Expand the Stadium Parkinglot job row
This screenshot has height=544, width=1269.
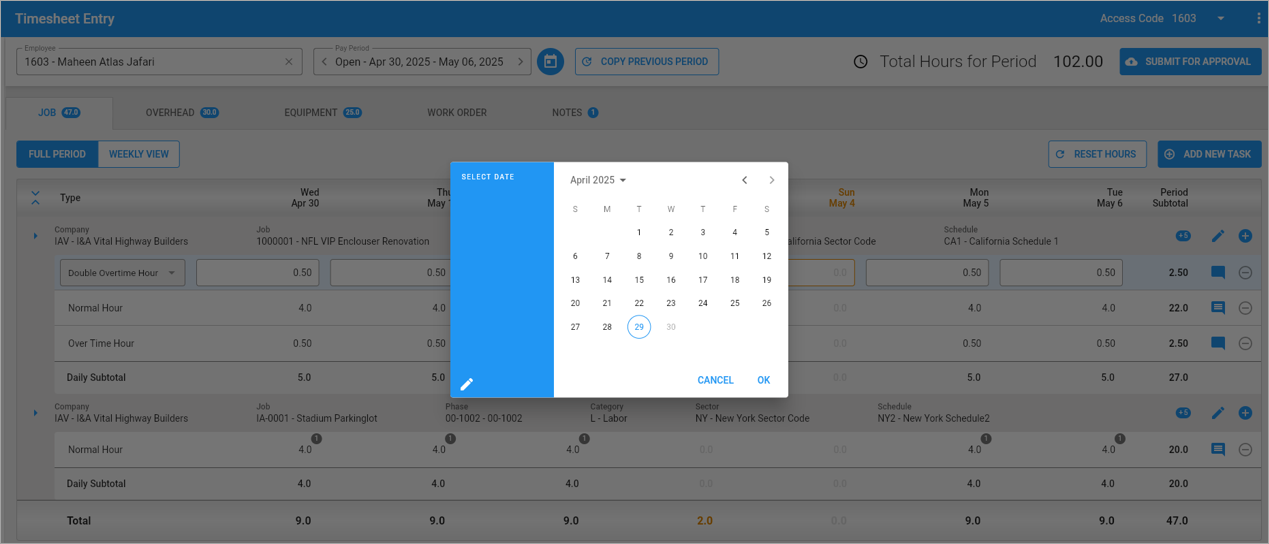[x=35, y=413]
